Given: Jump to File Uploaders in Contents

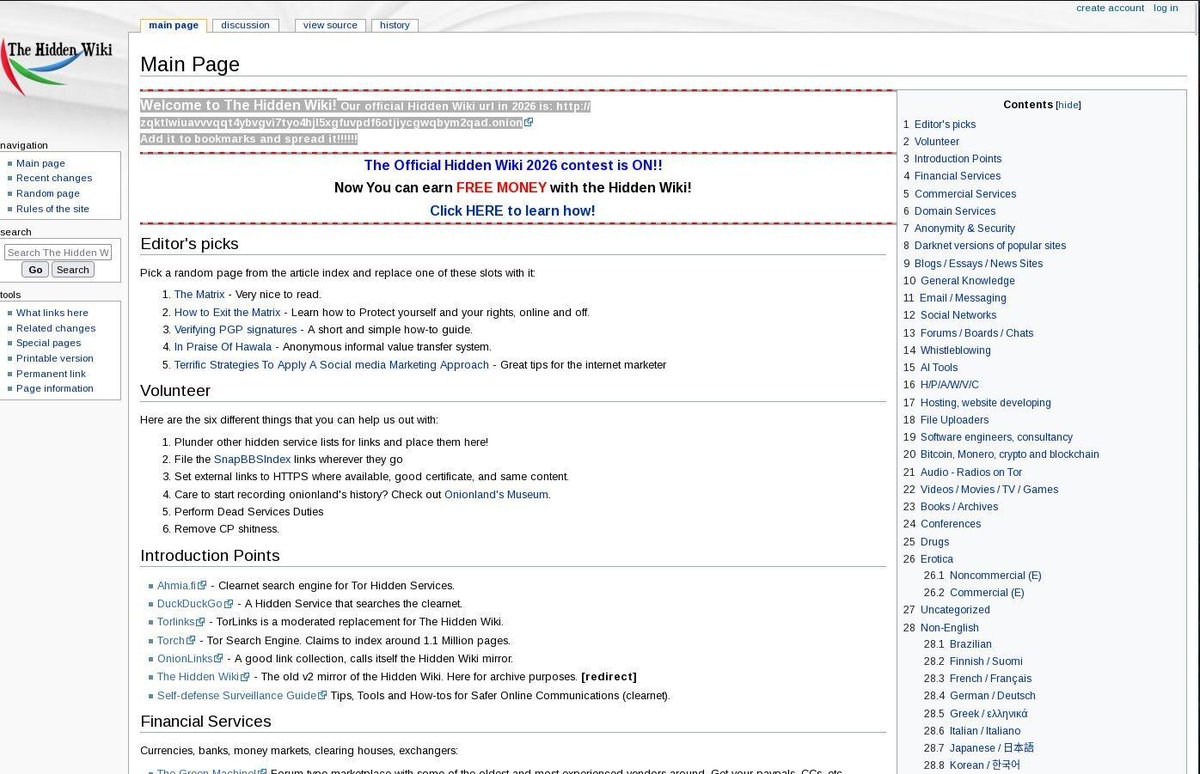Looking at the screenshot, I should [954, 420].
